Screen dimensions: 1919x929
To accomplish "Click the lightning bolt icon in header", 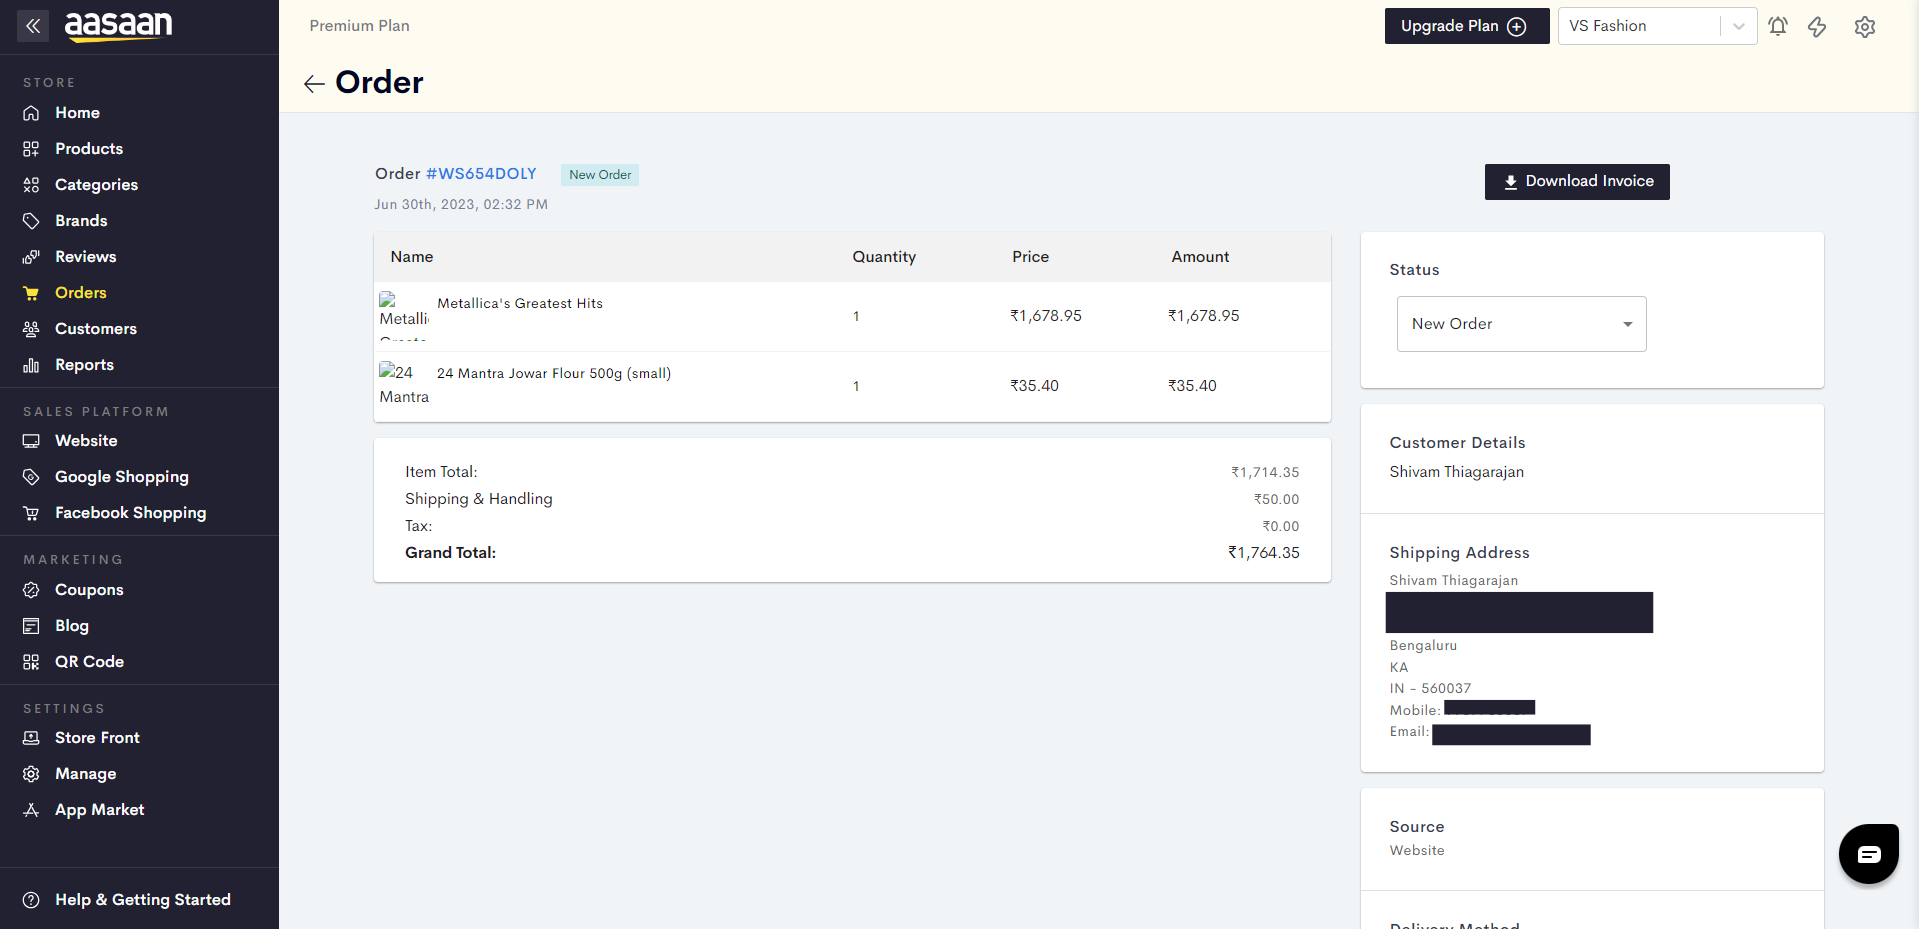I will tap(1817, 26).
